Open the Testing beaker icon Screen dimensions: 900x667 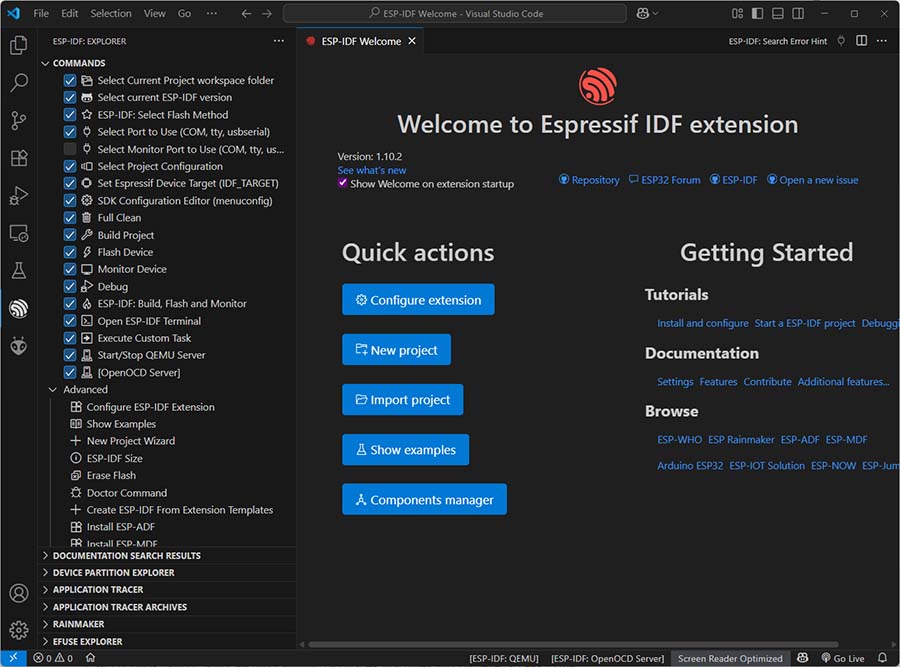pos(18,270)
